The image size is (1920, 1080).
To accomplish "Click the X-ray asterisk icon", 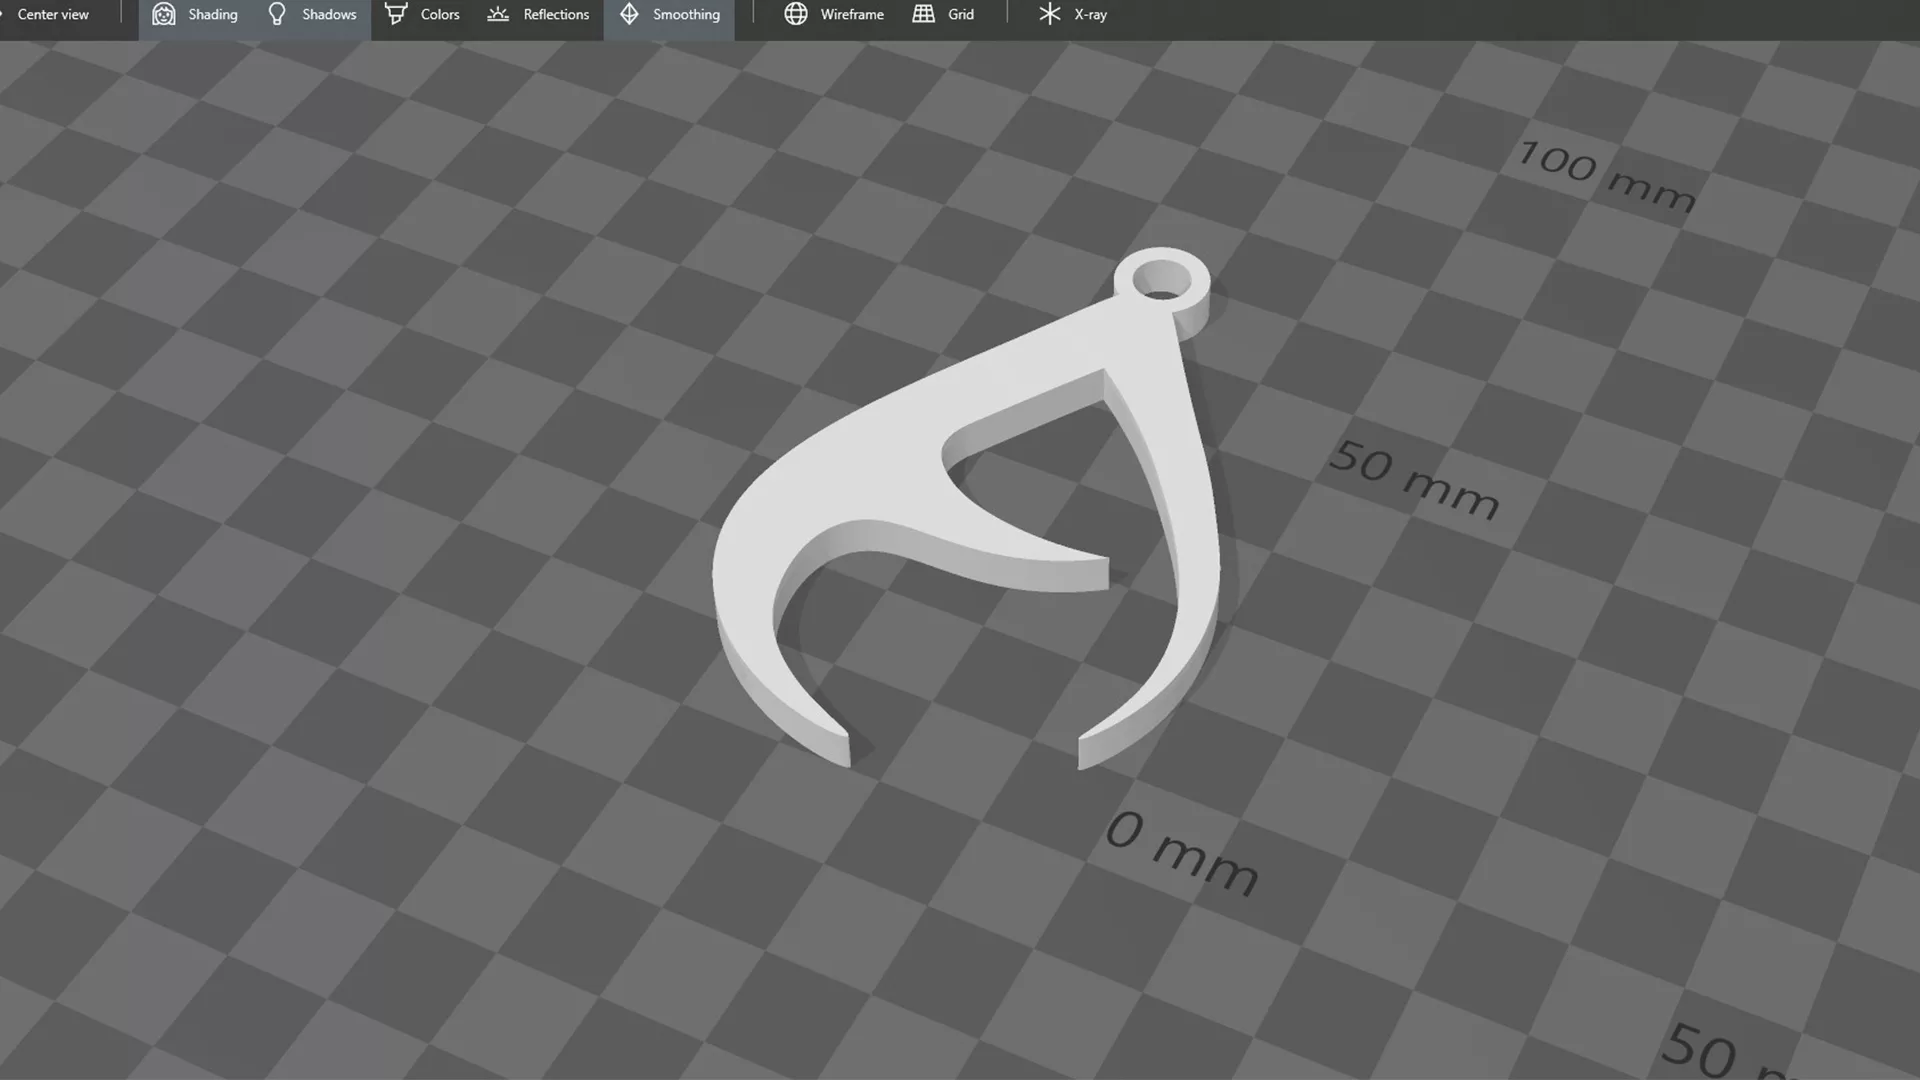I will tap(1049, 14).
